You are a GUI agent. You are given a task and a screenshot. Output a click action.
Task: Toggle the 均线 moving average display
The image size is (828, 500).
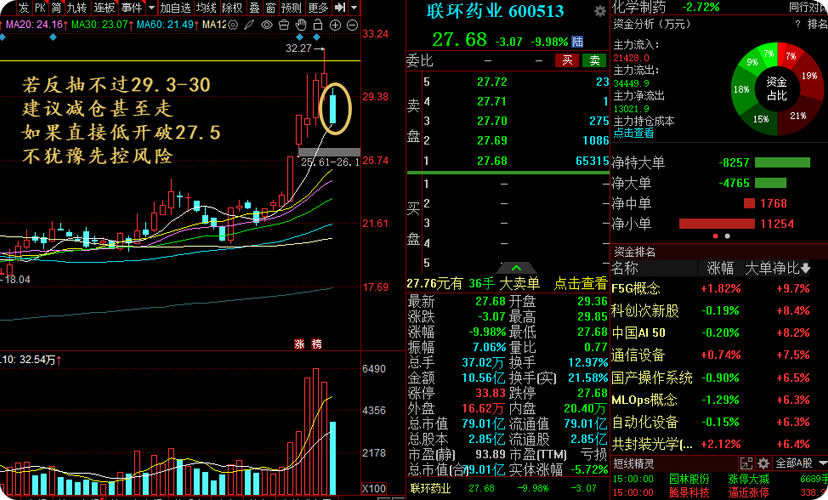(206, 7)
